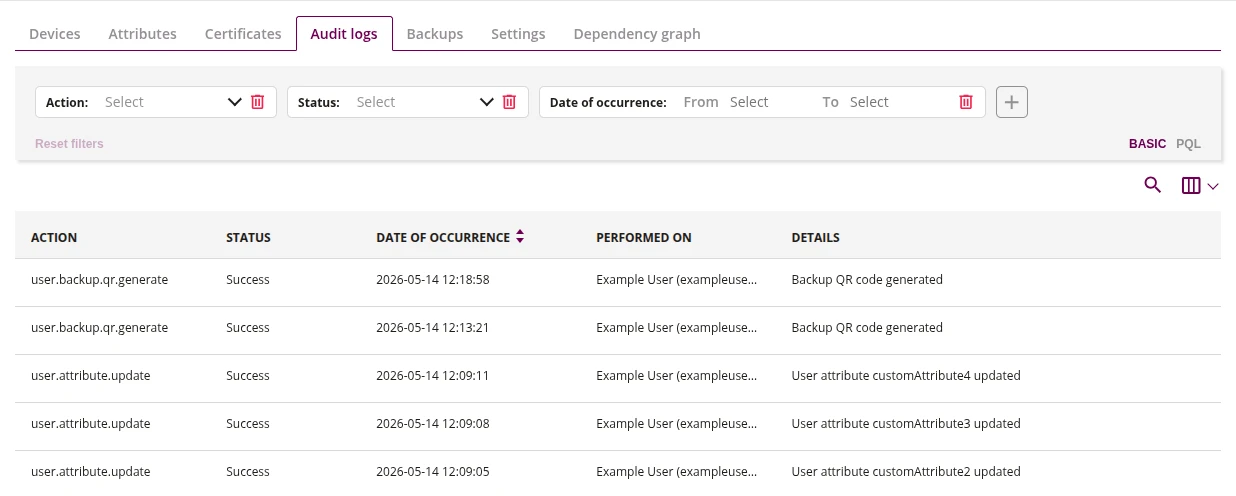Click date 2026-05-14 12:09:11
Image resolution: width=1236 pixels, height=496 pixels.
click(432, 376)
